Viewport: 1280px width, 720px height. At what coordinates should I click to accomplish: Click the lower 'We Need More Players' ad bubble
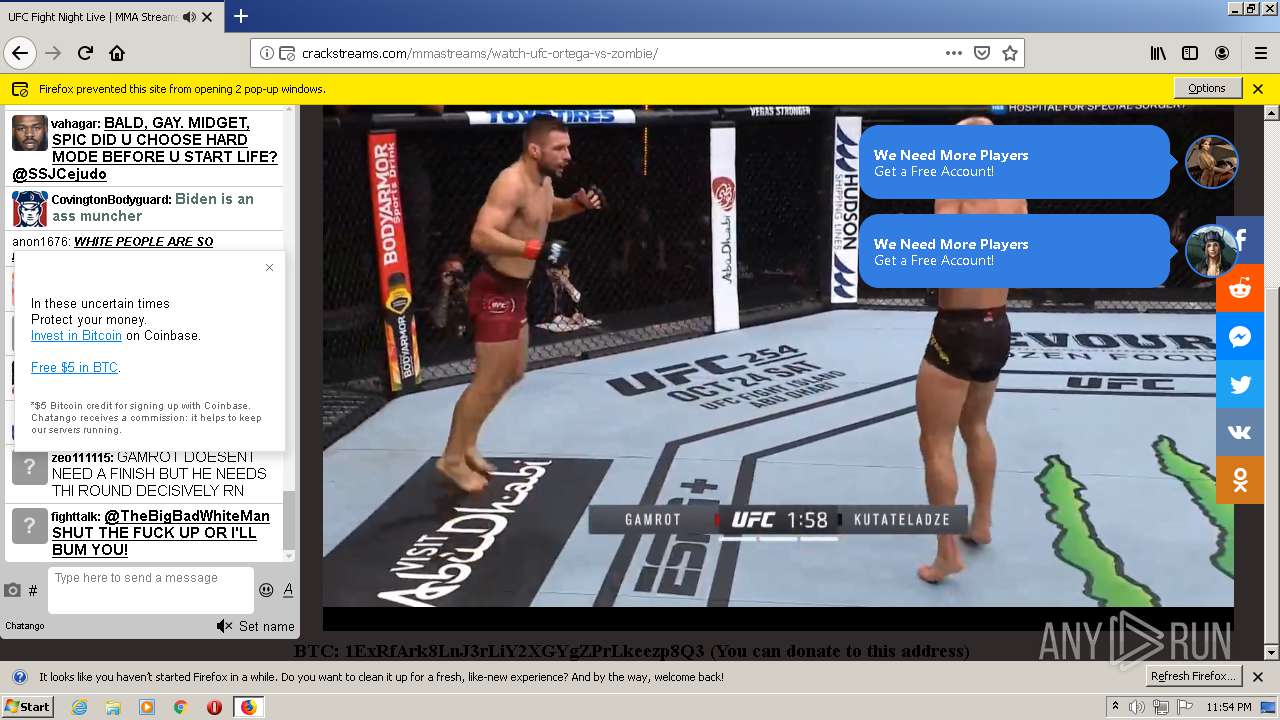(x=1013, y=251)
